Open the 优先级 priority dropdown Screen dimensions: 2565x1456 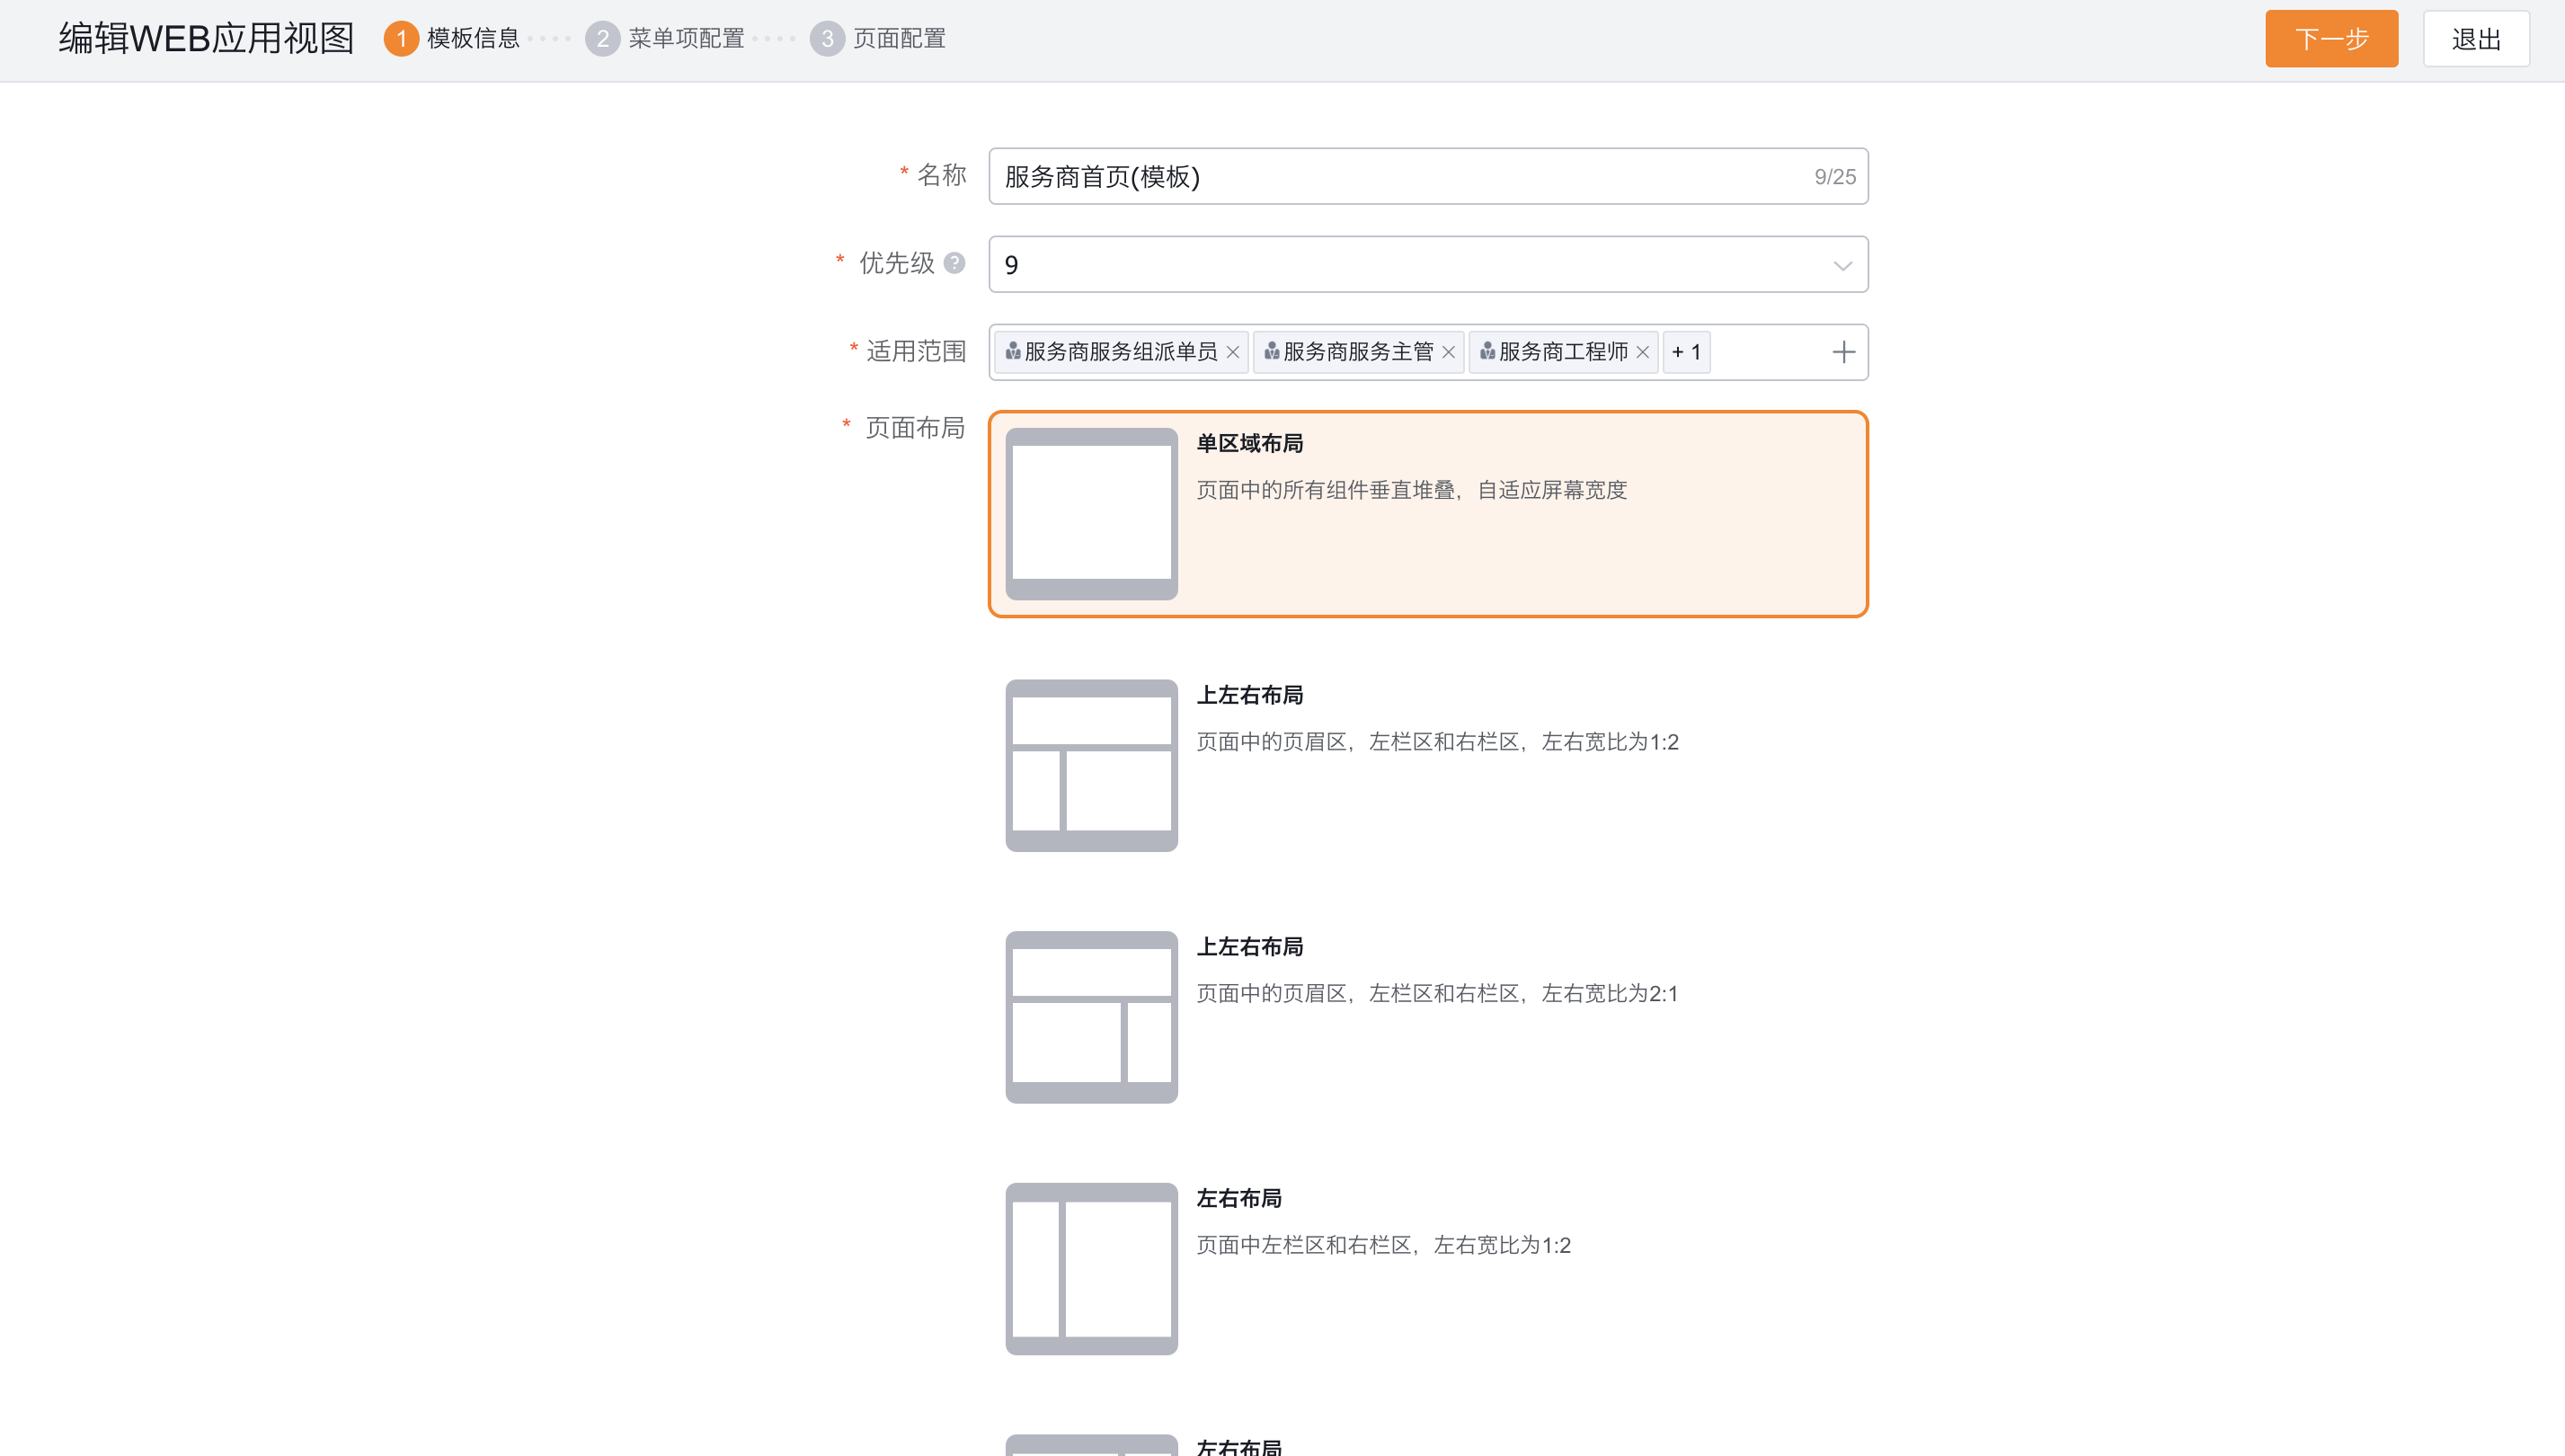pyautogui.click(x=1428, y=264)
